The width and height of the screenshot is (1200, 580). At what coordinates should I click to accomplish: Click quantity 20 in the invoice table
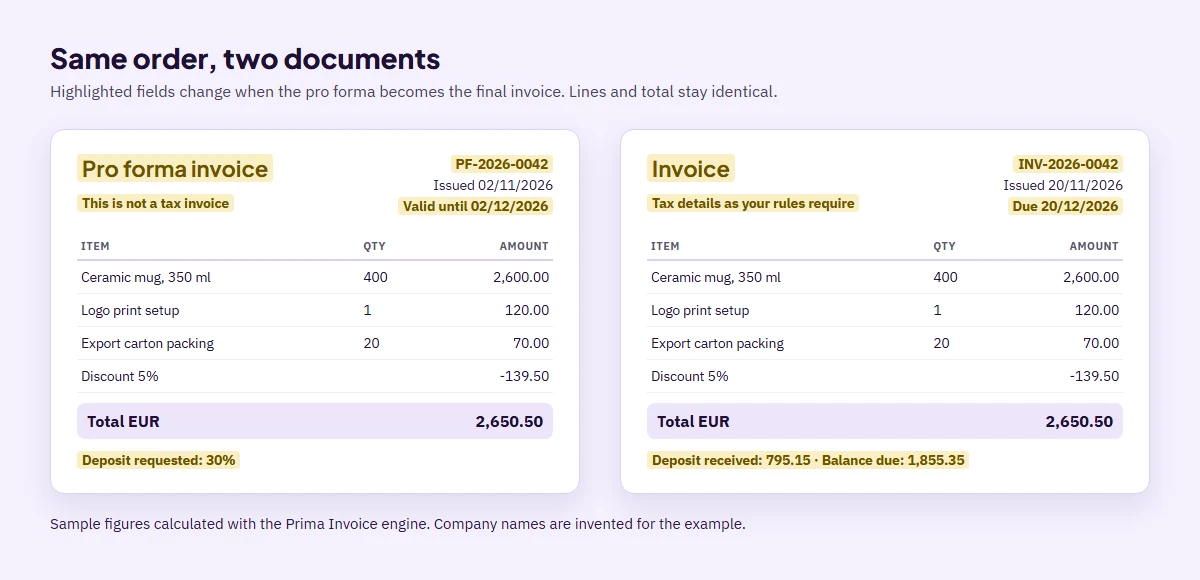tap(941, 343)
